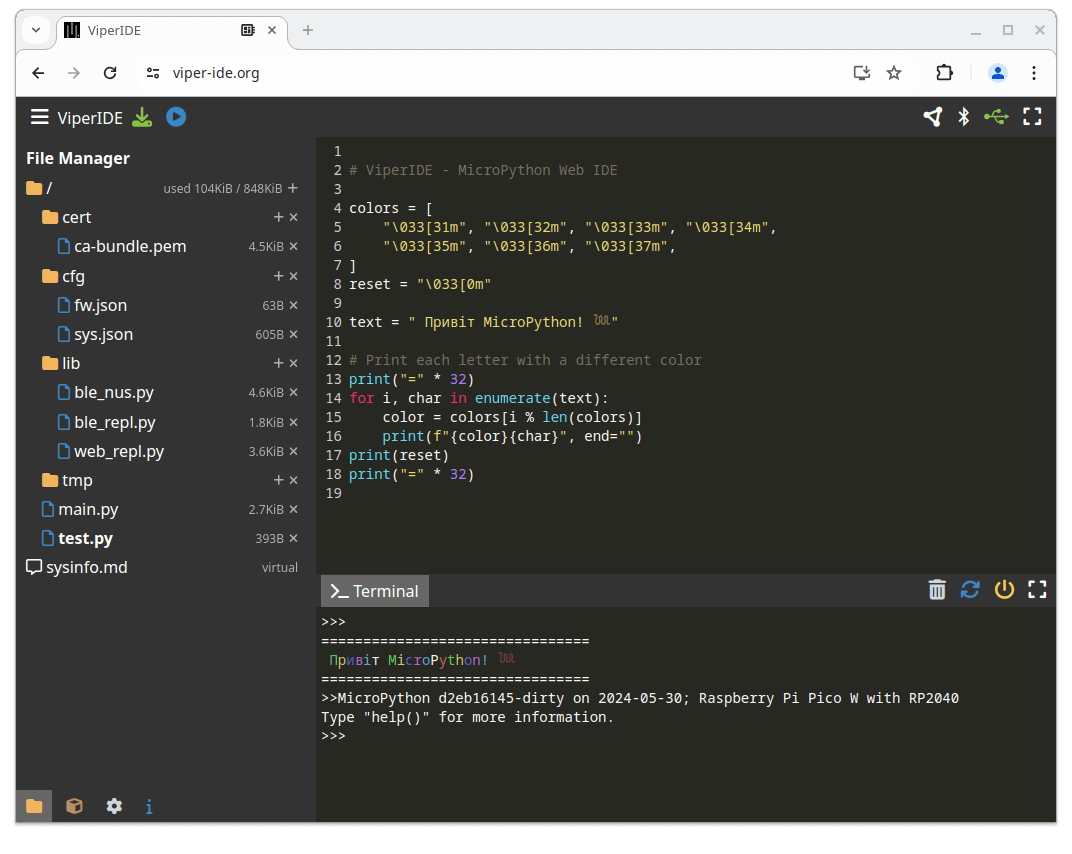
Task: Add a file to the lib folder
Action: coord(278,363)
